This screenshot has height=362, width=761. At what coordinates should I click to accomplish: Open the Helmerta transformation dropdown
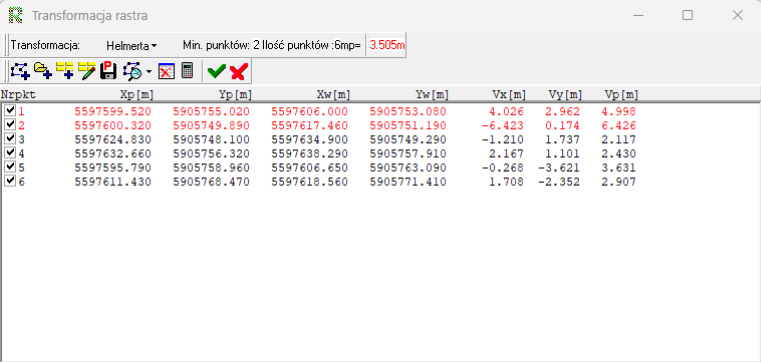pyautogui.click(x=131, y=46)
